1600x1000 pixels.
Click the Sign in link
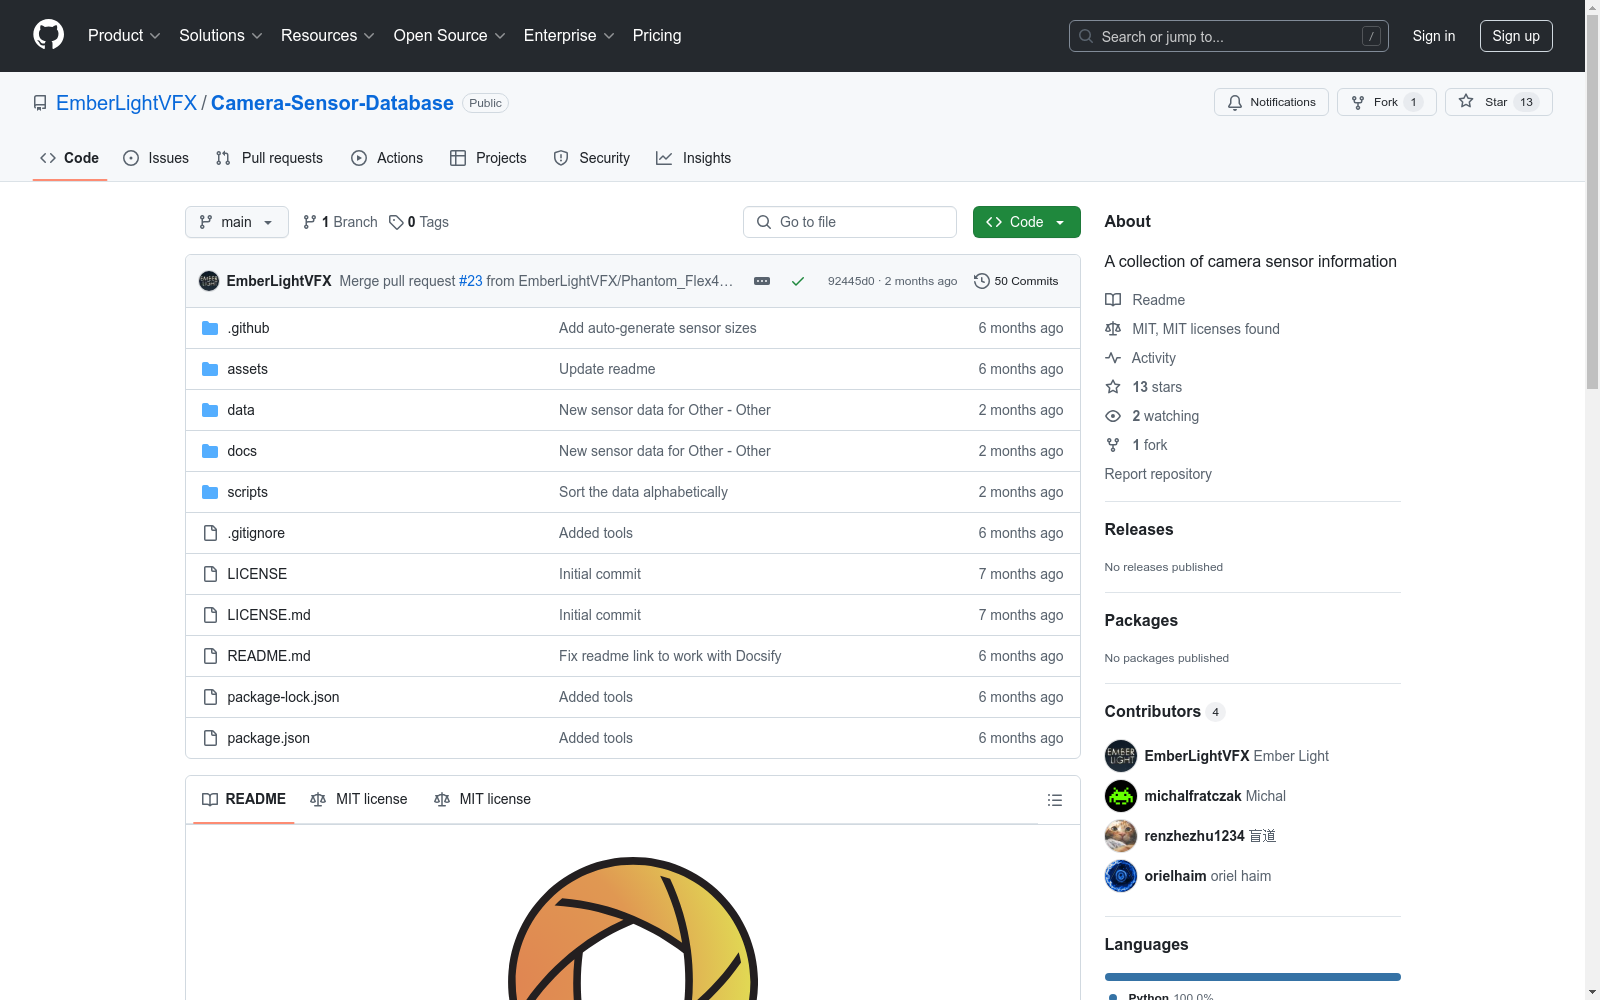[x=1434, y=36]
